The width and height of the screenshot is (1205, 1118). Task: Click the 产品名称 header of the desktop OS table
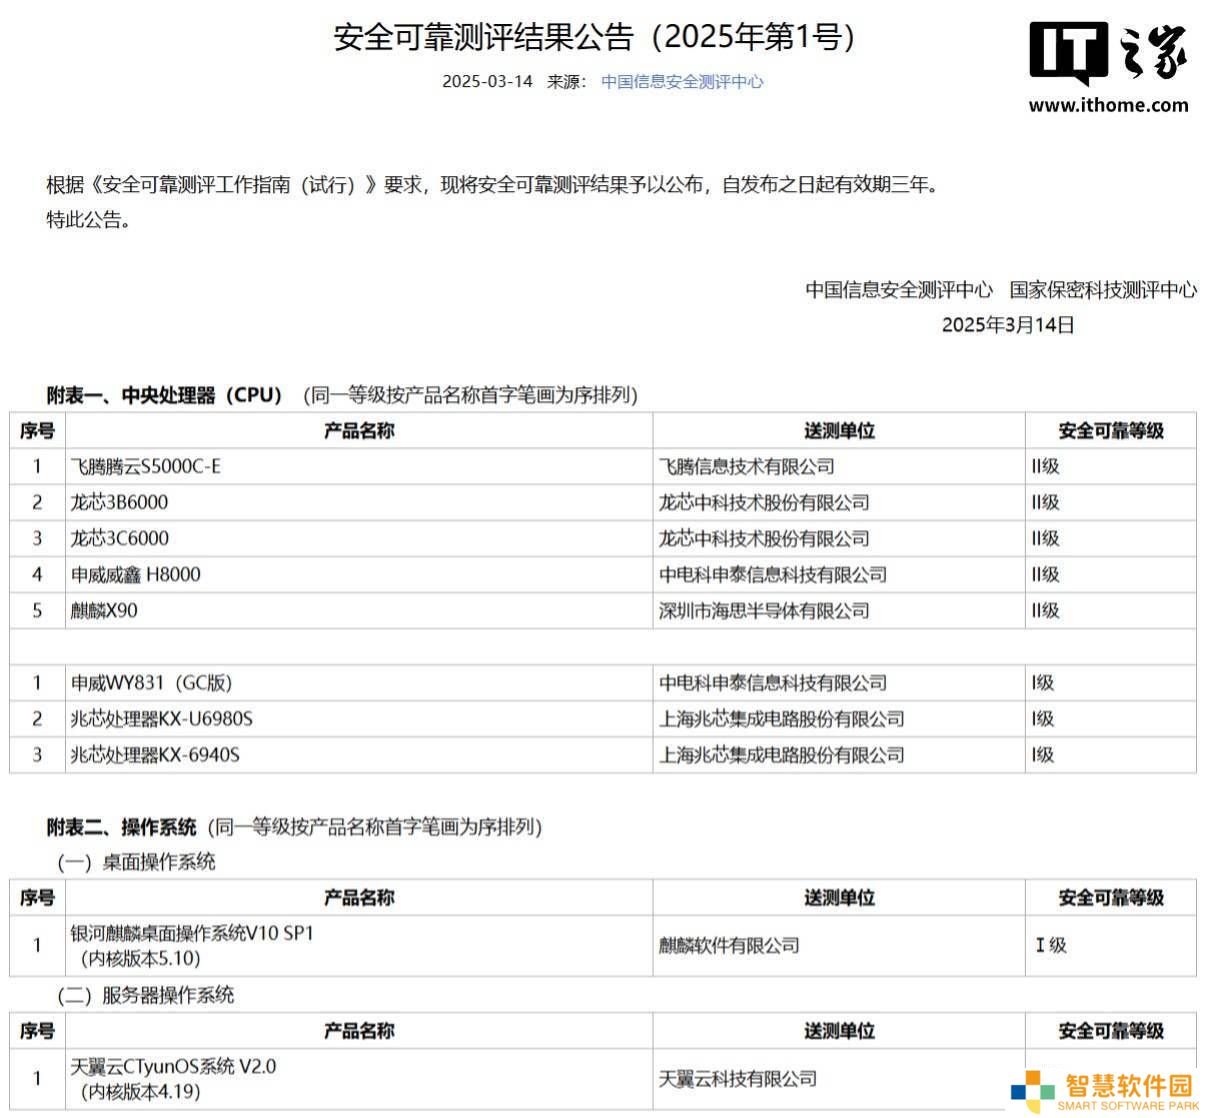(x=359, y=898)
